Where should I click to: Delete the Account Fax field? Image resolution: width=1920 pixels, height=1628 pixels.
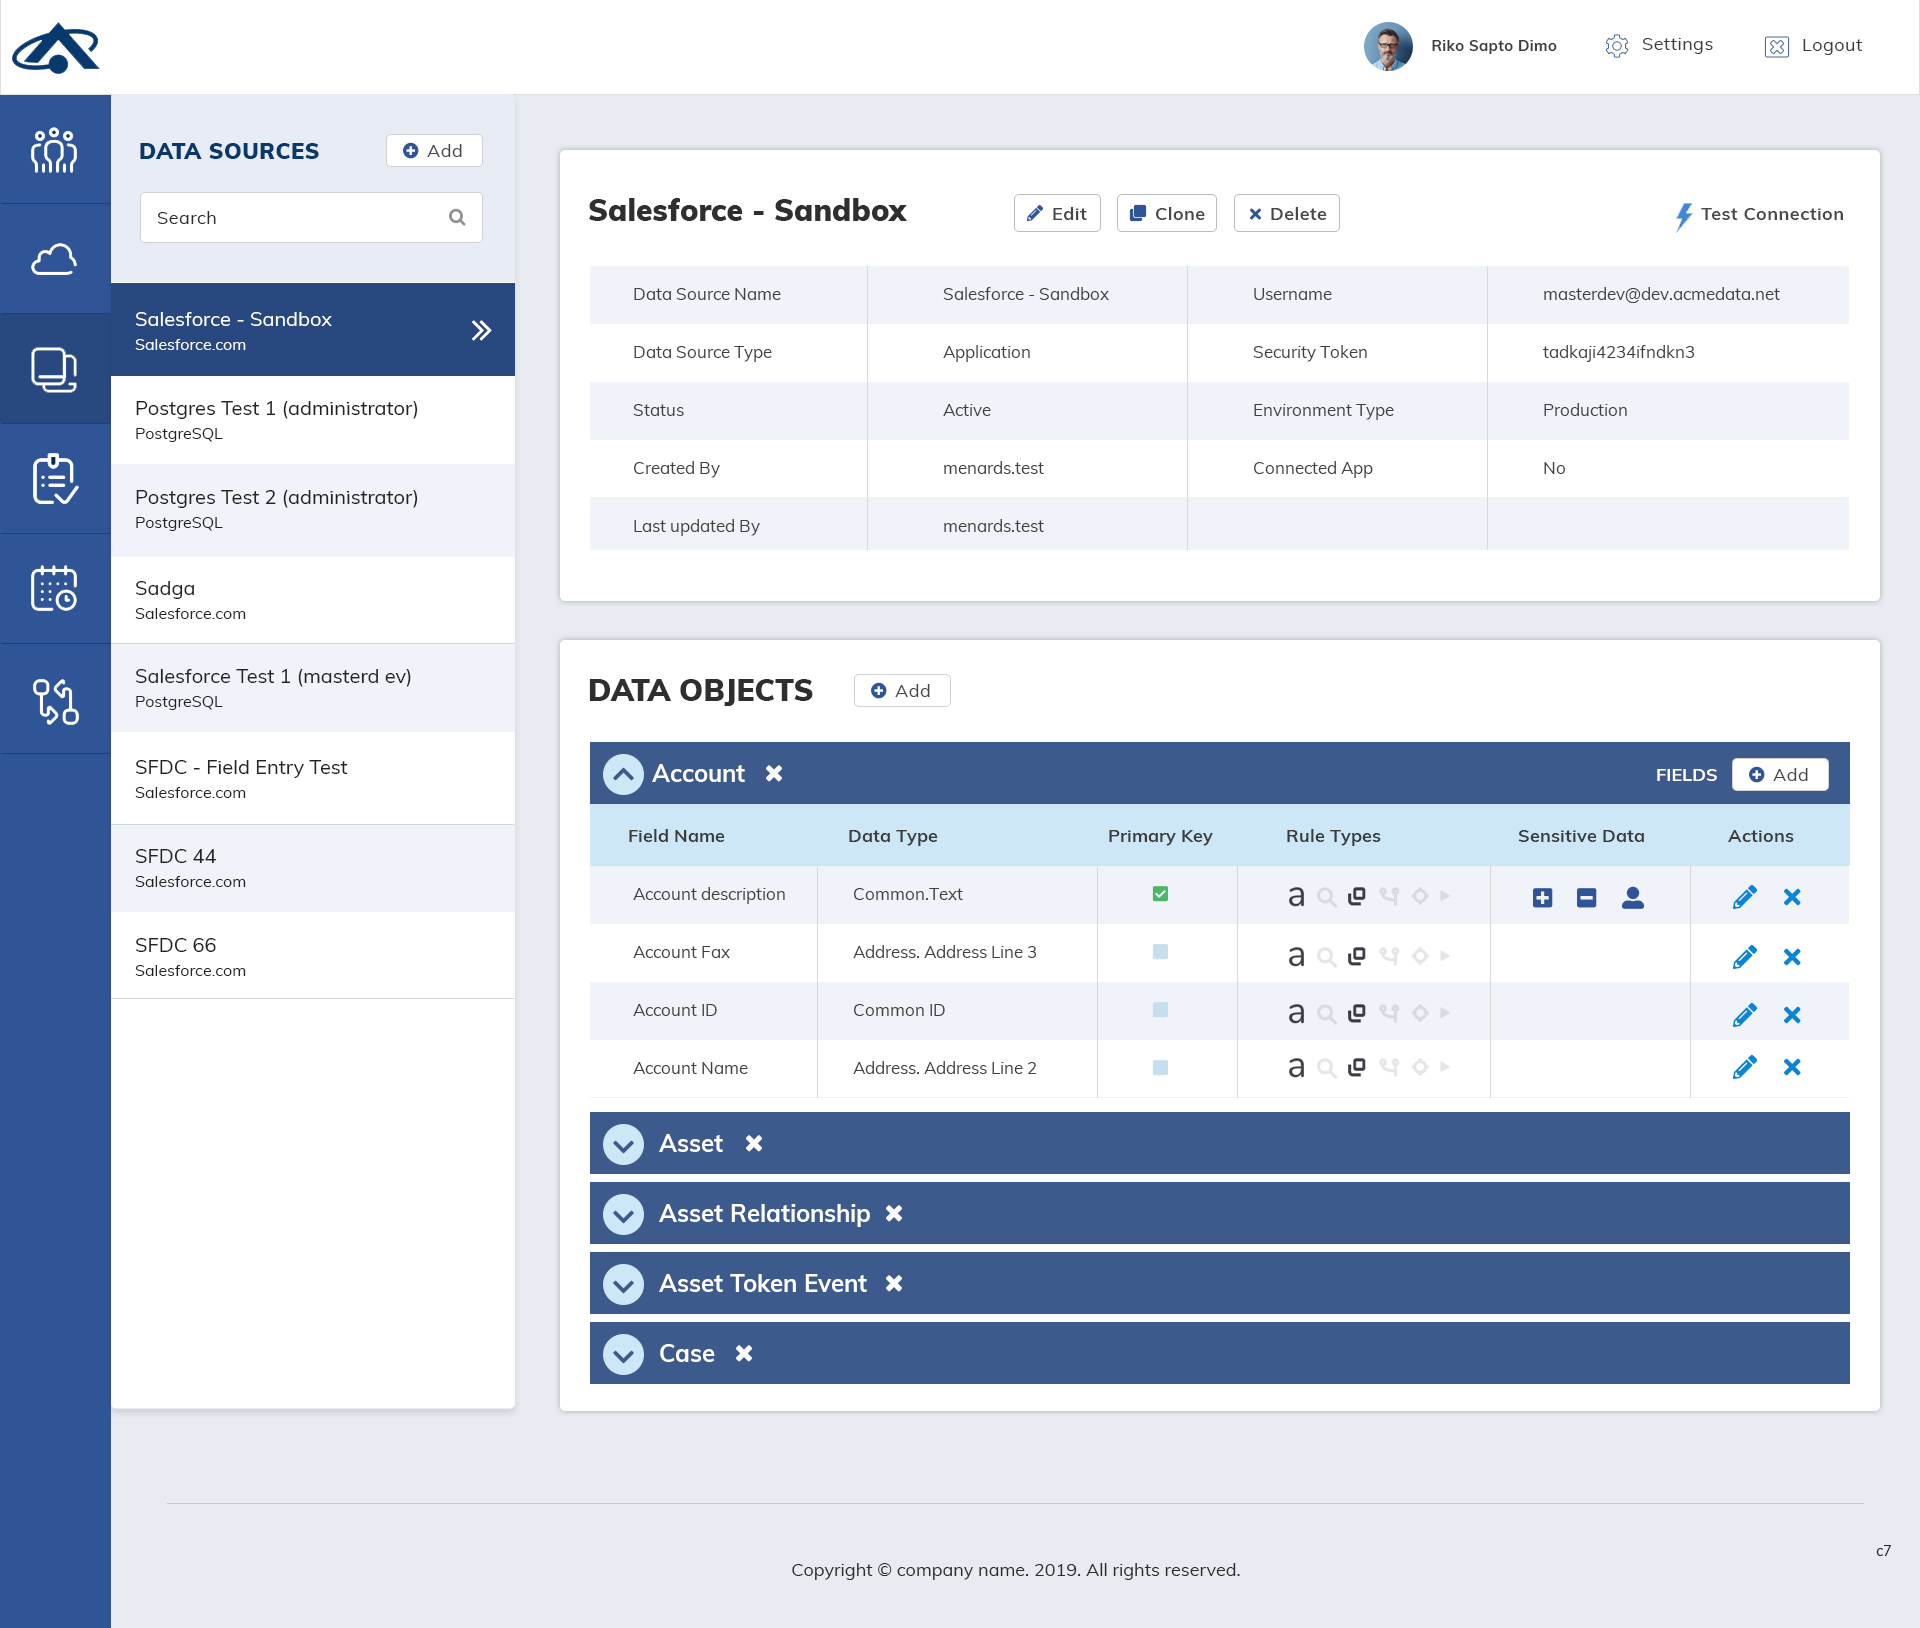pyautogui.click(x=1792, y=957)
